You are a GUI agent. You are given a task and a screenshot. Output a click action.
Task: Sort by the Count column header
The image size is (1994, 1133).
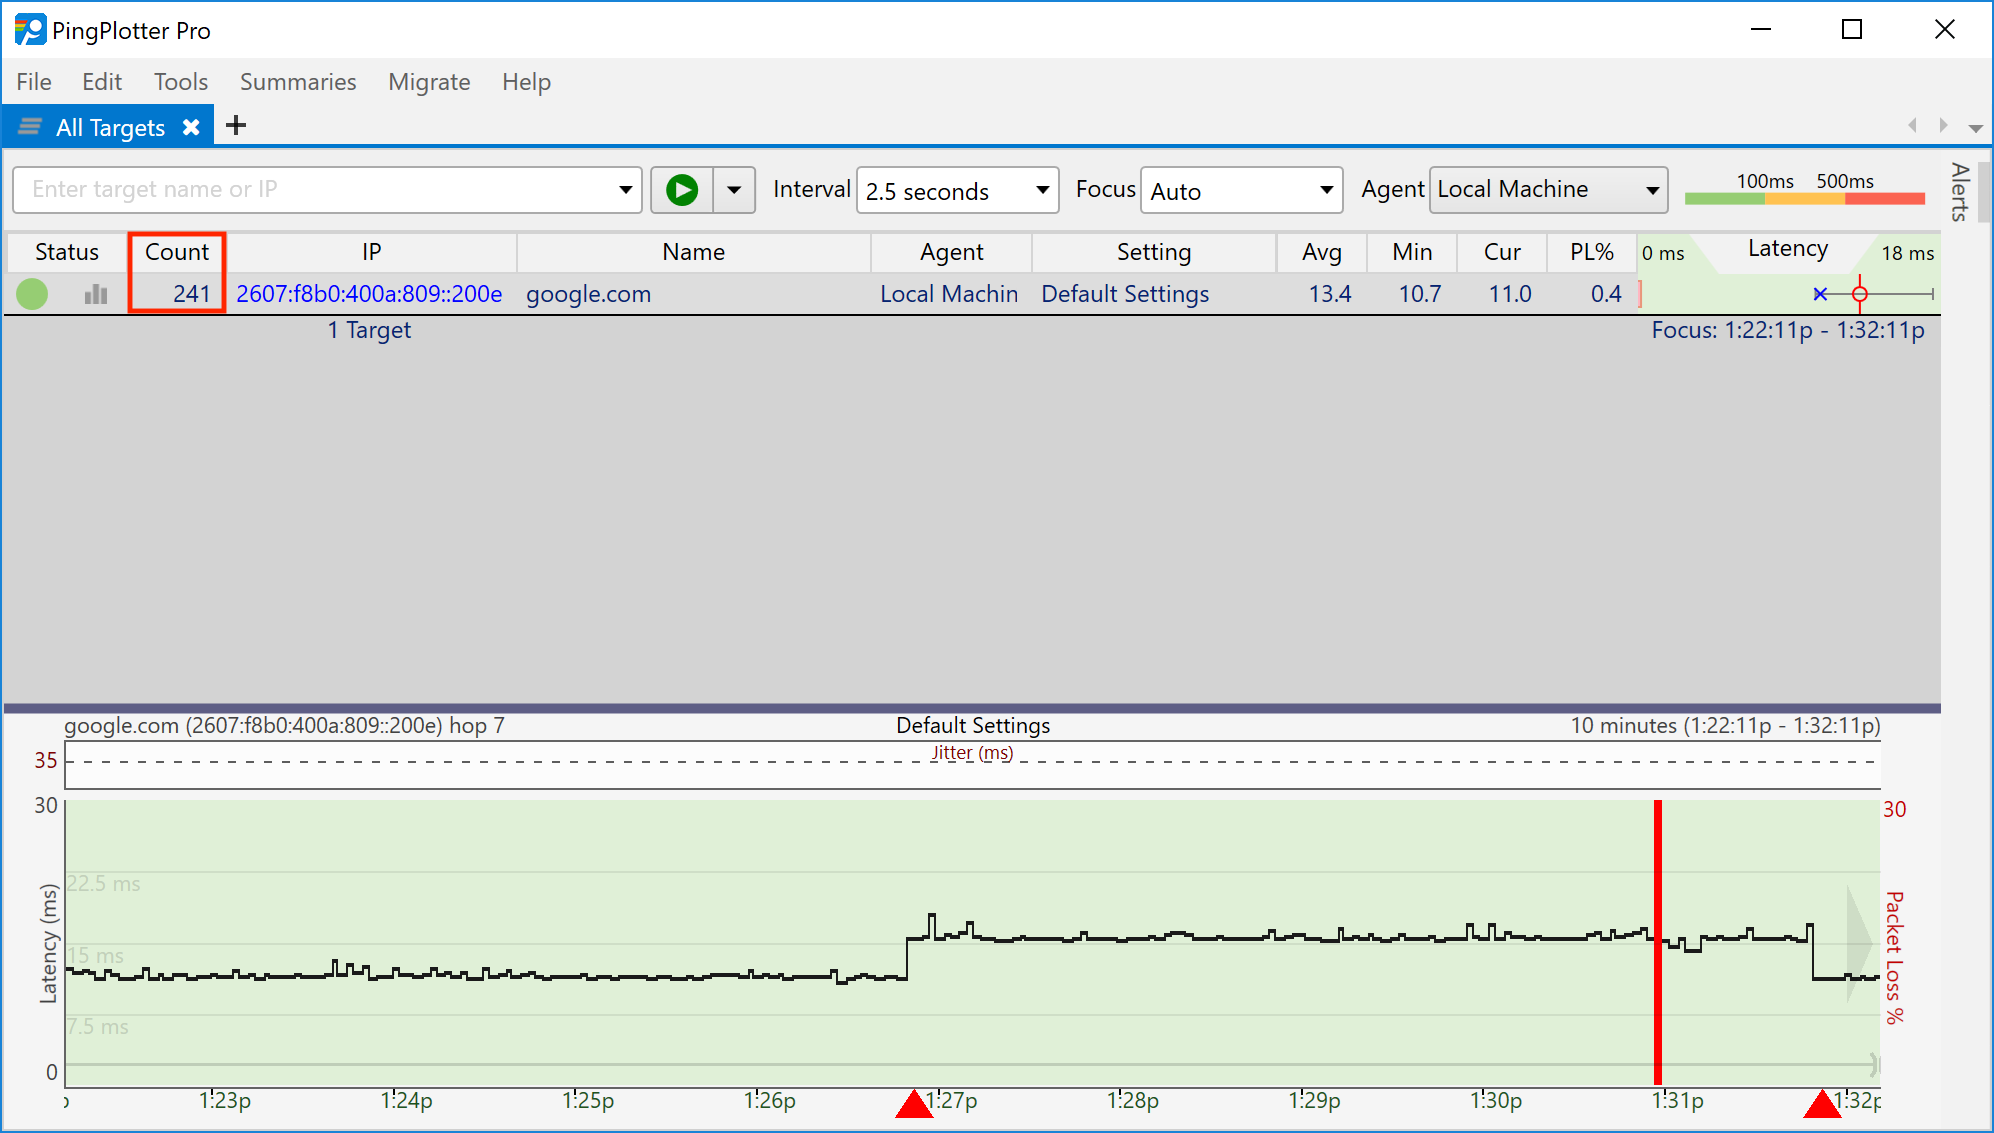pyautogui.click(x=177, y=252)
